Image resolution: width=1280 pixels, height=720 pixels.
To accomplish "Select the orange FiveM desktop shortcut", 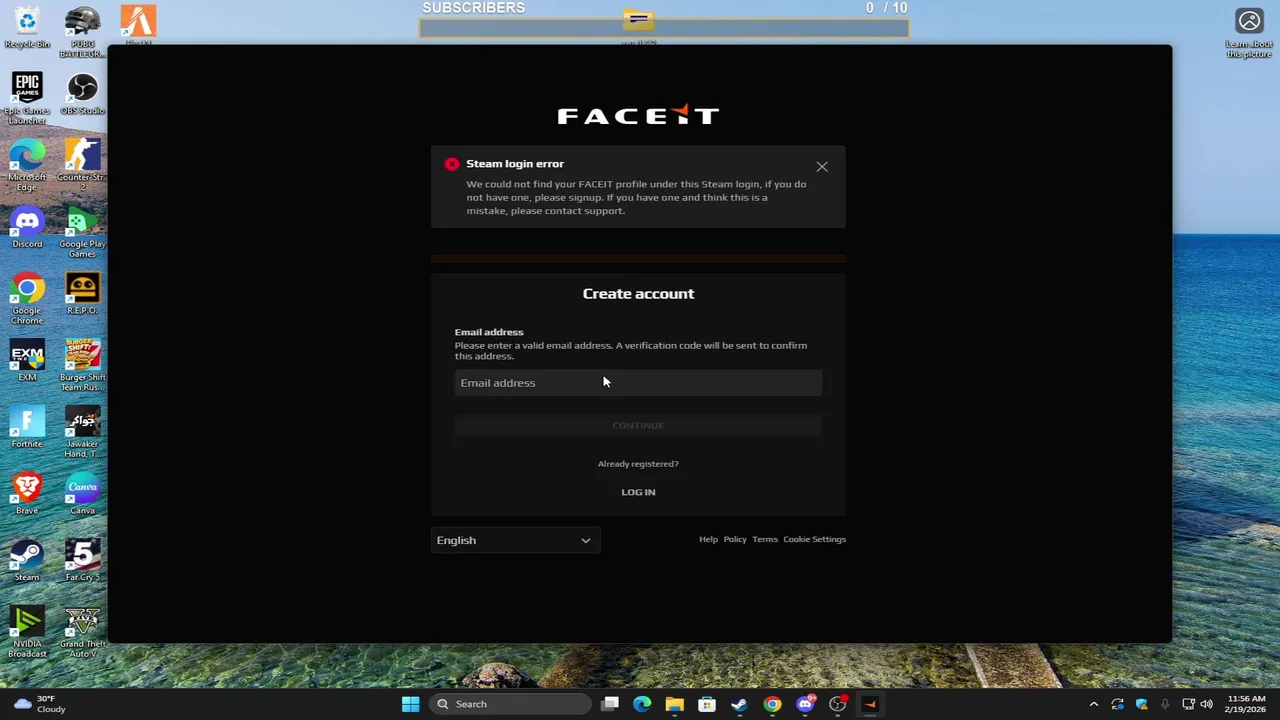I will pyautogui.click(x=138, y=25).
